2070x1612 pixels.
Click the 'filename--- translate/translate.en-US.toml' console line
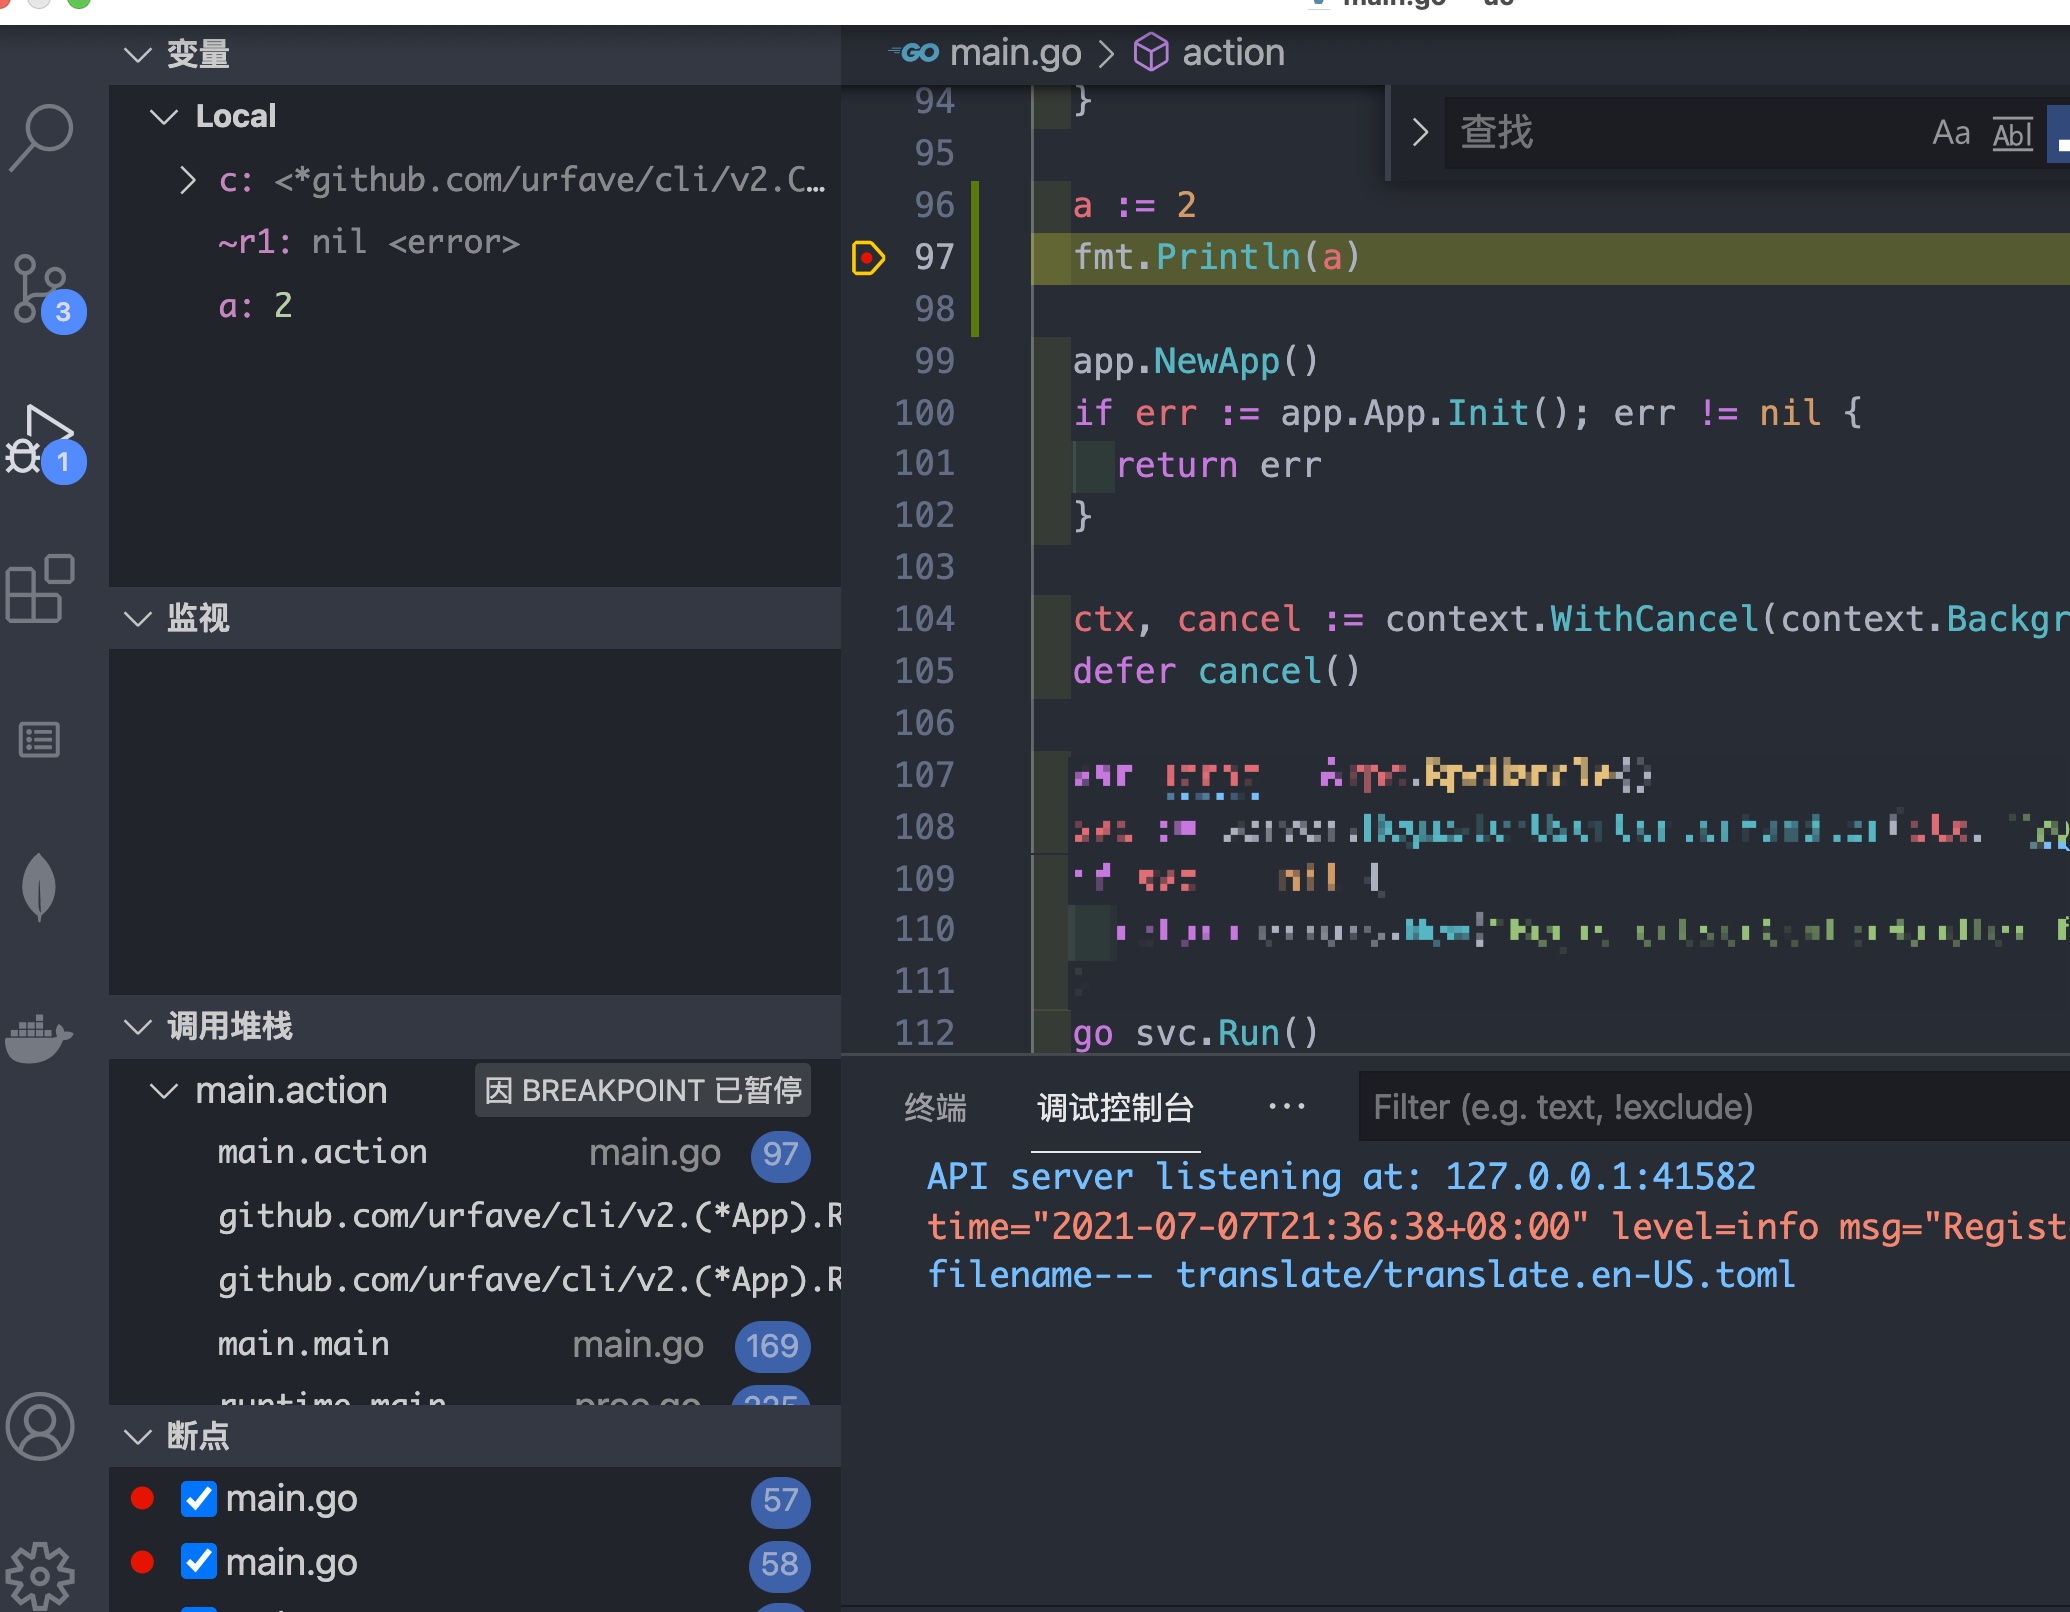pyautogui.click(x=1361, y=1277)
